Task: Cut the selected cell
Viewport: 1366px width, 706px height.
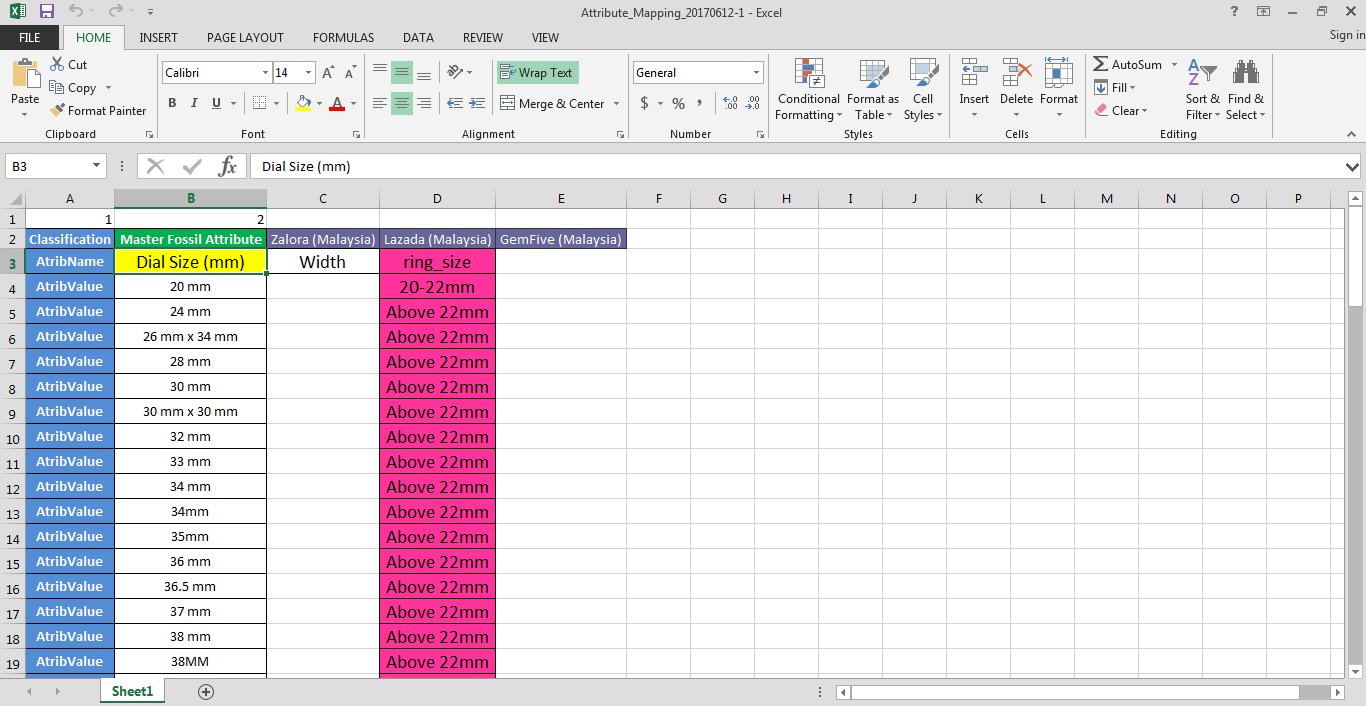Action: pos(69,64)
